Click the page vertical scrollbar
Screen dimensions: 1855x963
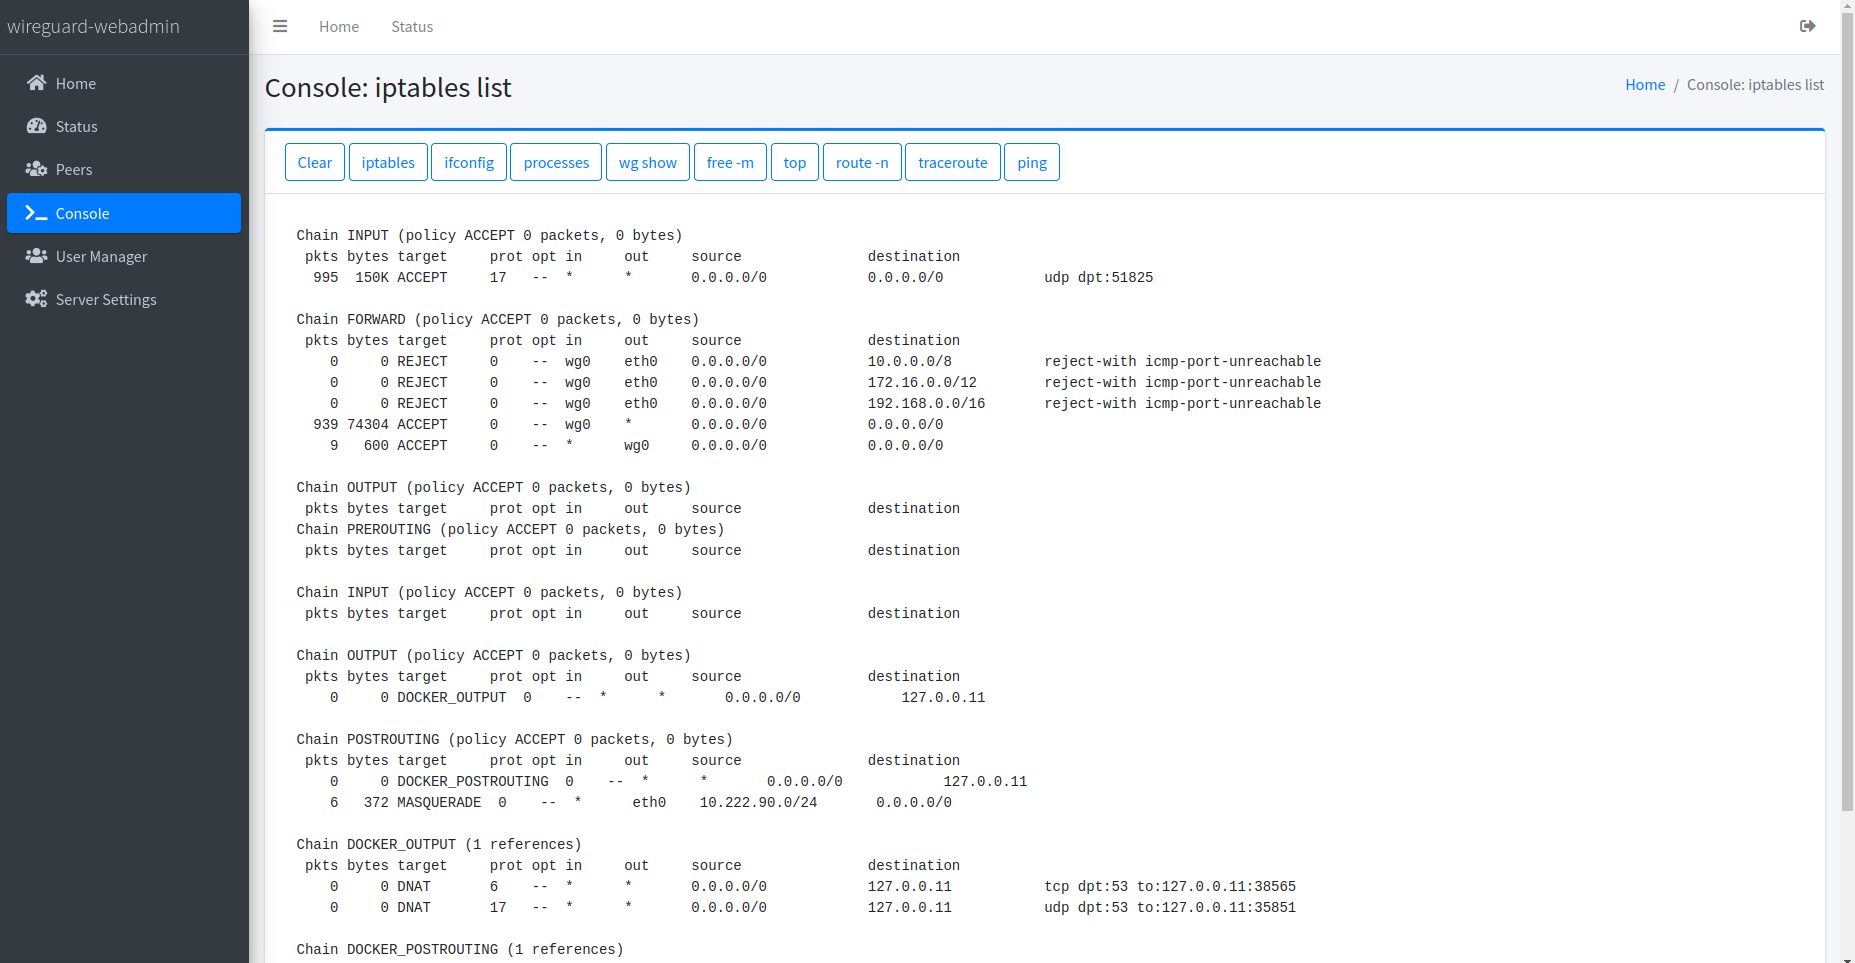tap(1847, 400)
